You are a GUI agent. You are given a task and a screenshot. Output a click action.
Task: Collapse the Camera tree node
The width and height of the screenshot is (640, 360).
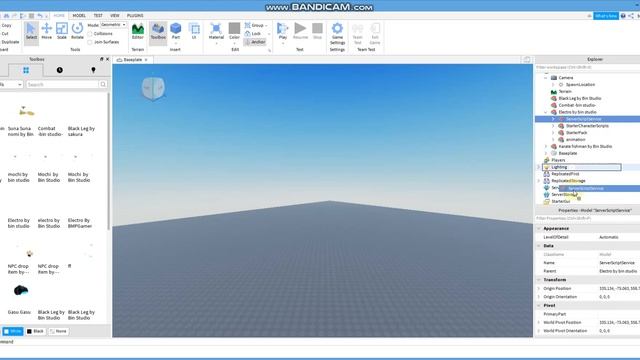(546, 78)
